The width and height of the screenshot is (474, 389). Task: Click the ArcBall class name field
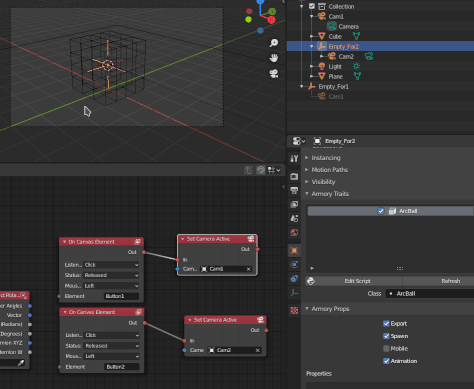(x=430, y=293)
